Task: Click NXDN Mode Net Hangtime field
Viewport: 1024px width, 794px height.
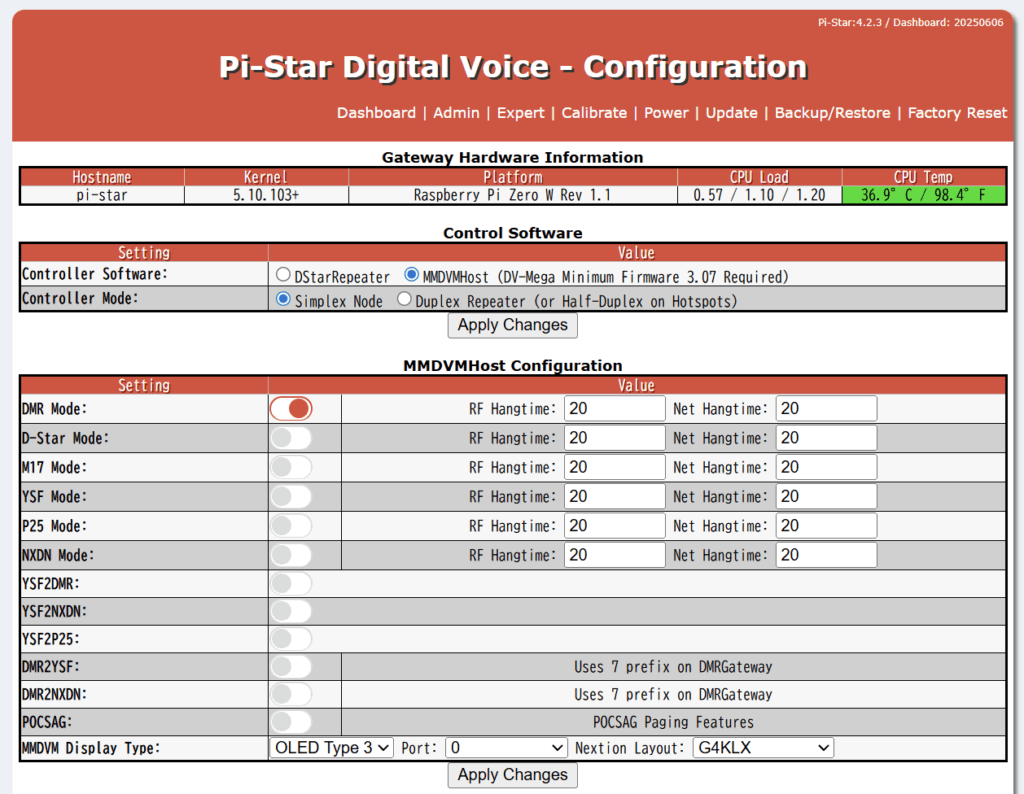Action: pos(826,556)
